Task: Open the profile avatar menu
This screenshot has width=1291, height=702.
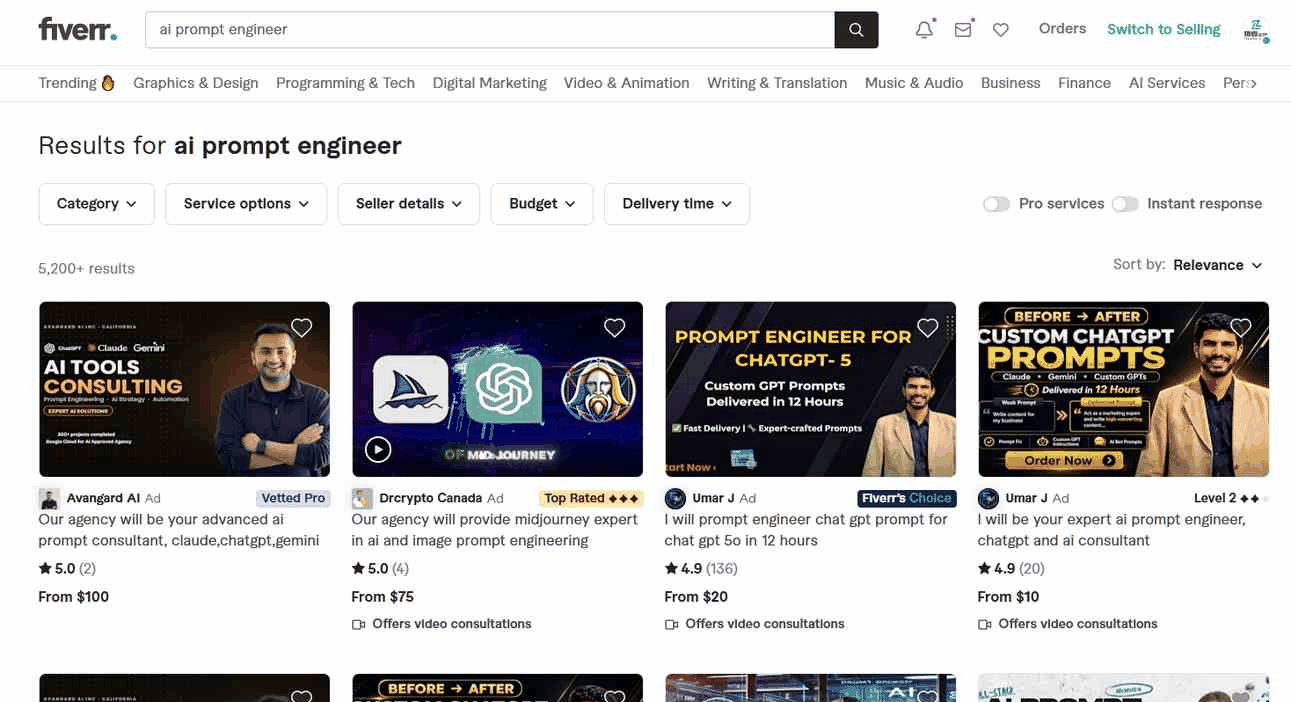Action: (1254, 30)
